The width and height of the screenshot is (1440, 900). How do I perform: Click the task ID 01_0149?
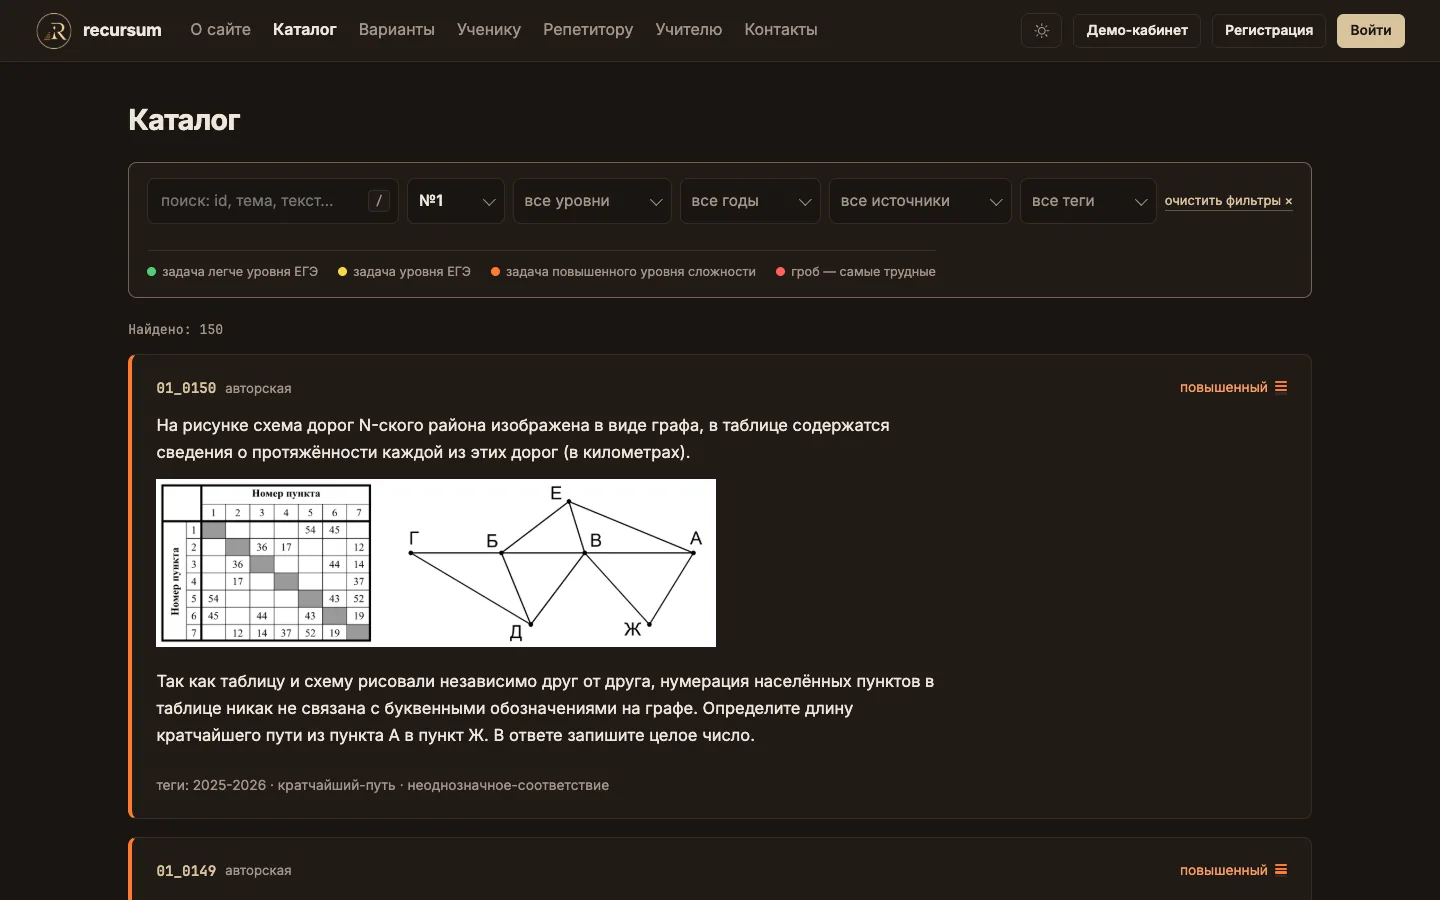[x=186, y=871]
